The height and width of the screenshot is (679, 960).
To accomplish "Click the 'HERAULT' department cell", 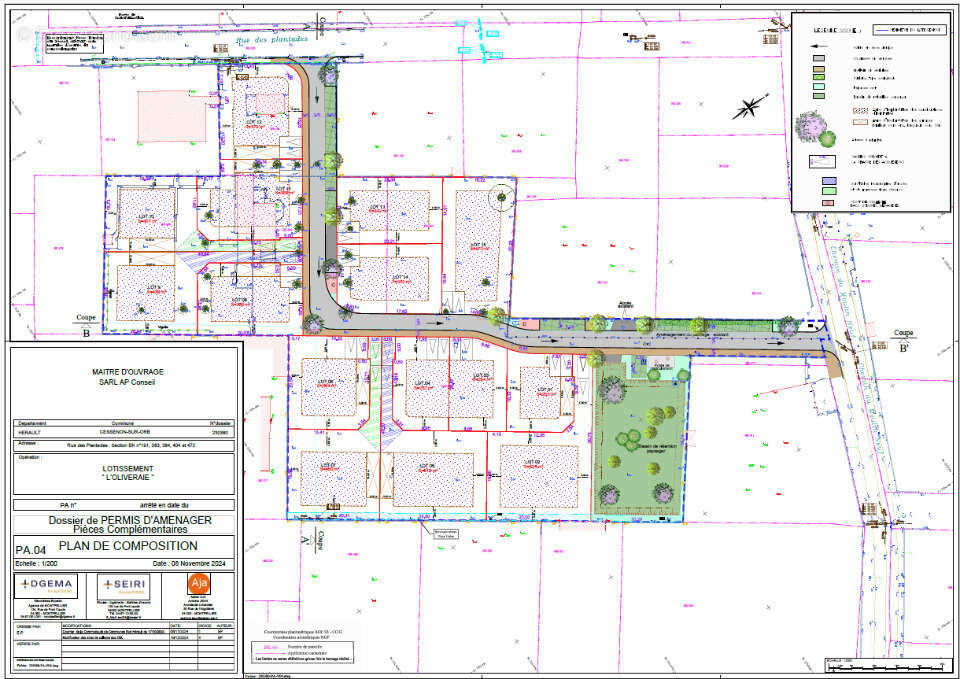I will tap(28, 432).
